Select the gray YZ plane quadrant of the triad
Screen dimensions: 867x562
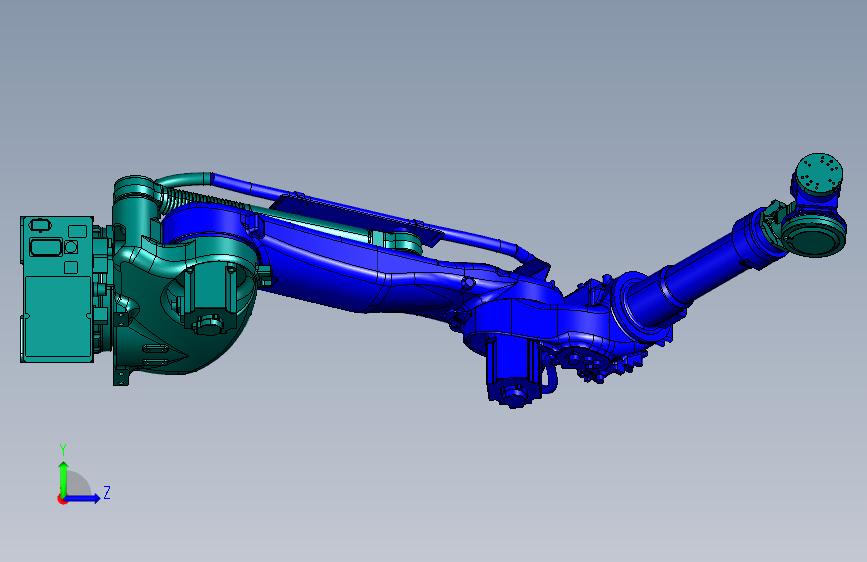[x=79, y=485]
